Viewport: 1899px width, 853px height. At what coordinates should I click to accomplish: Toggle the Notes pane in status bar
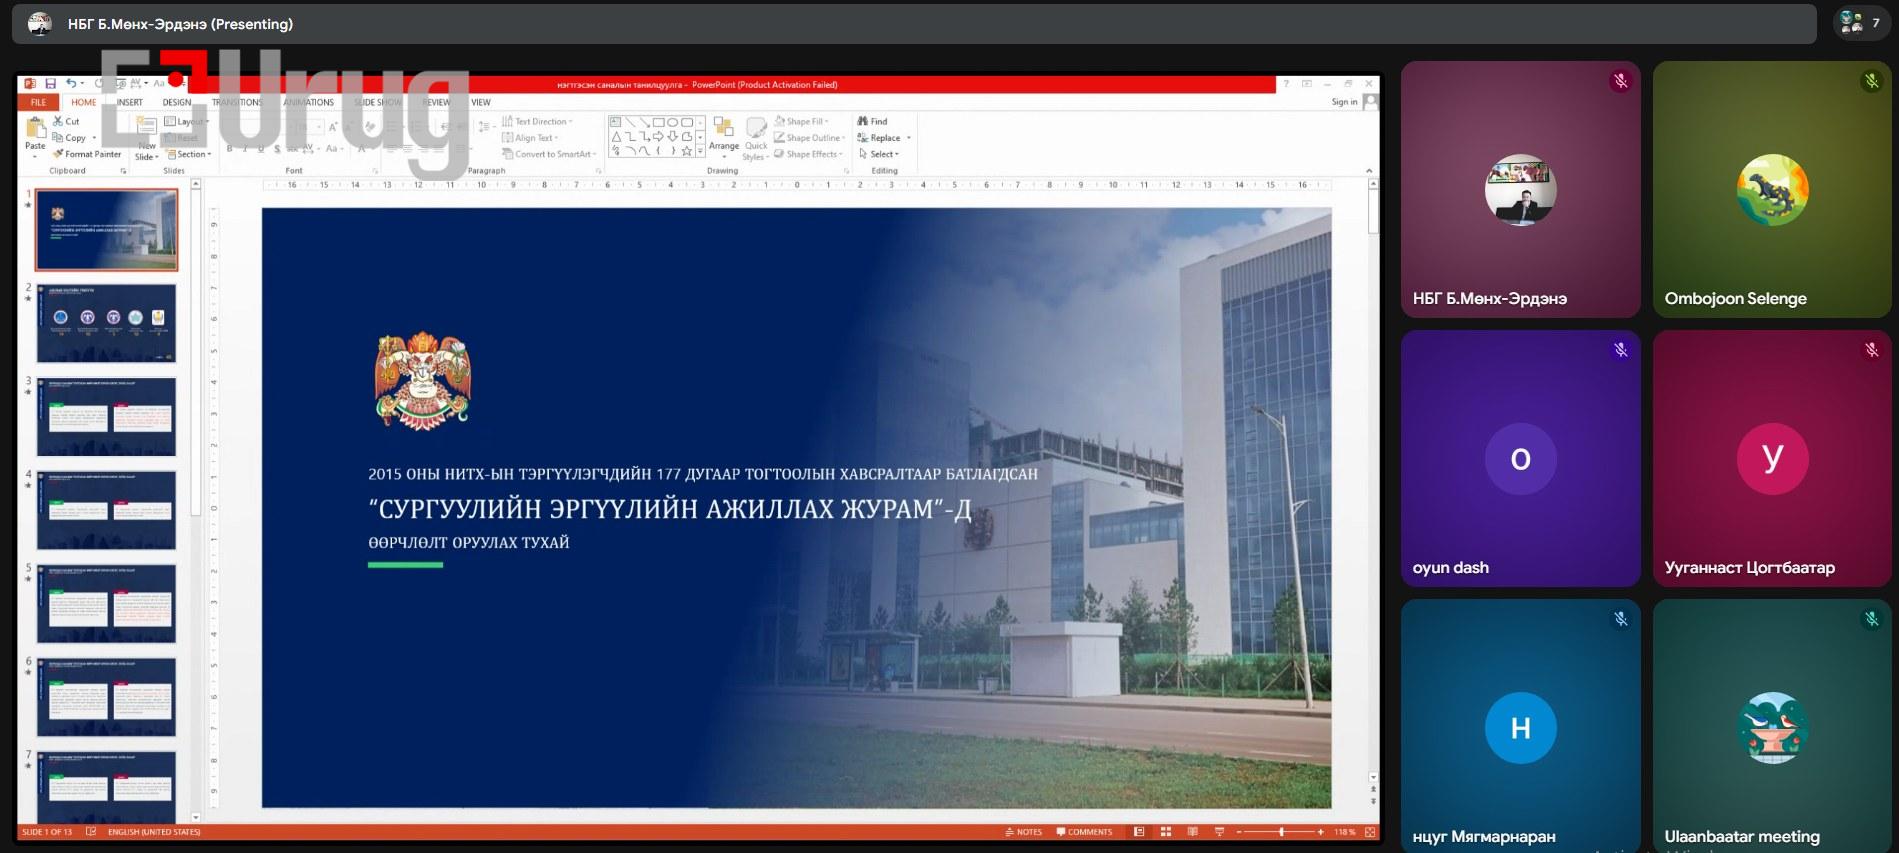[1023, 832]
